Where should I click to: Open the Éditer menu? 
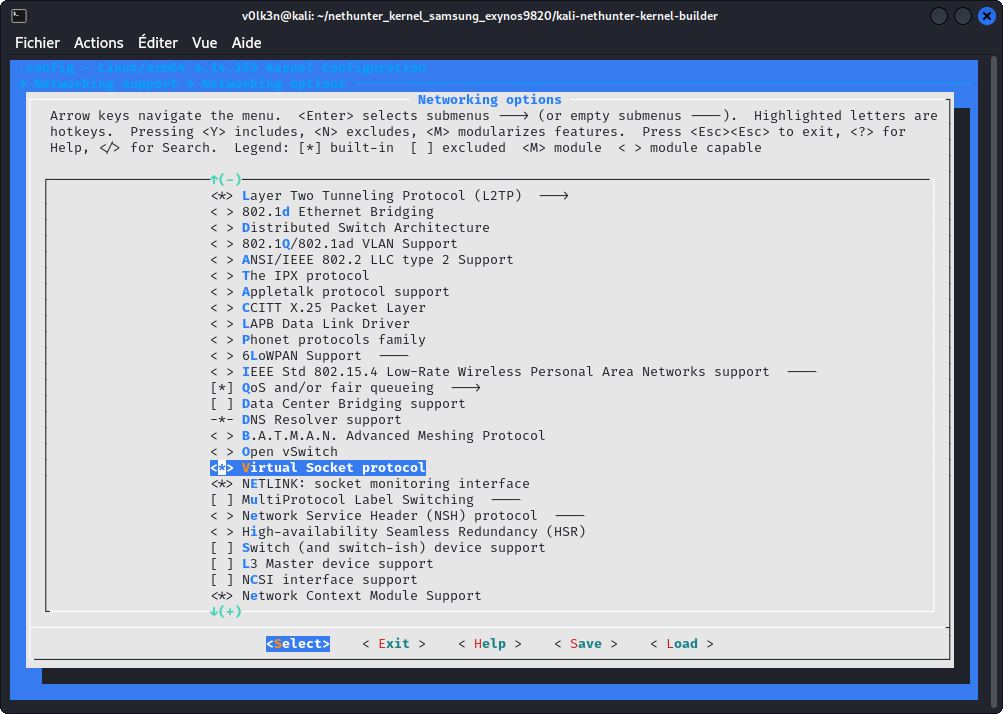(158, 43)
